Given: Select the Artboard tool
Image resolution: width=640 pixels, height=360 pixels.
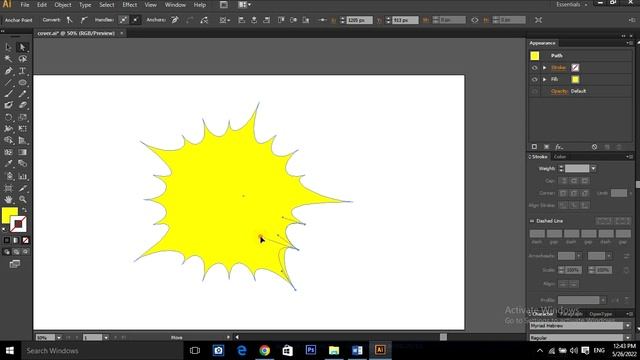Looking at the screenshot, I should pos(8,188).
